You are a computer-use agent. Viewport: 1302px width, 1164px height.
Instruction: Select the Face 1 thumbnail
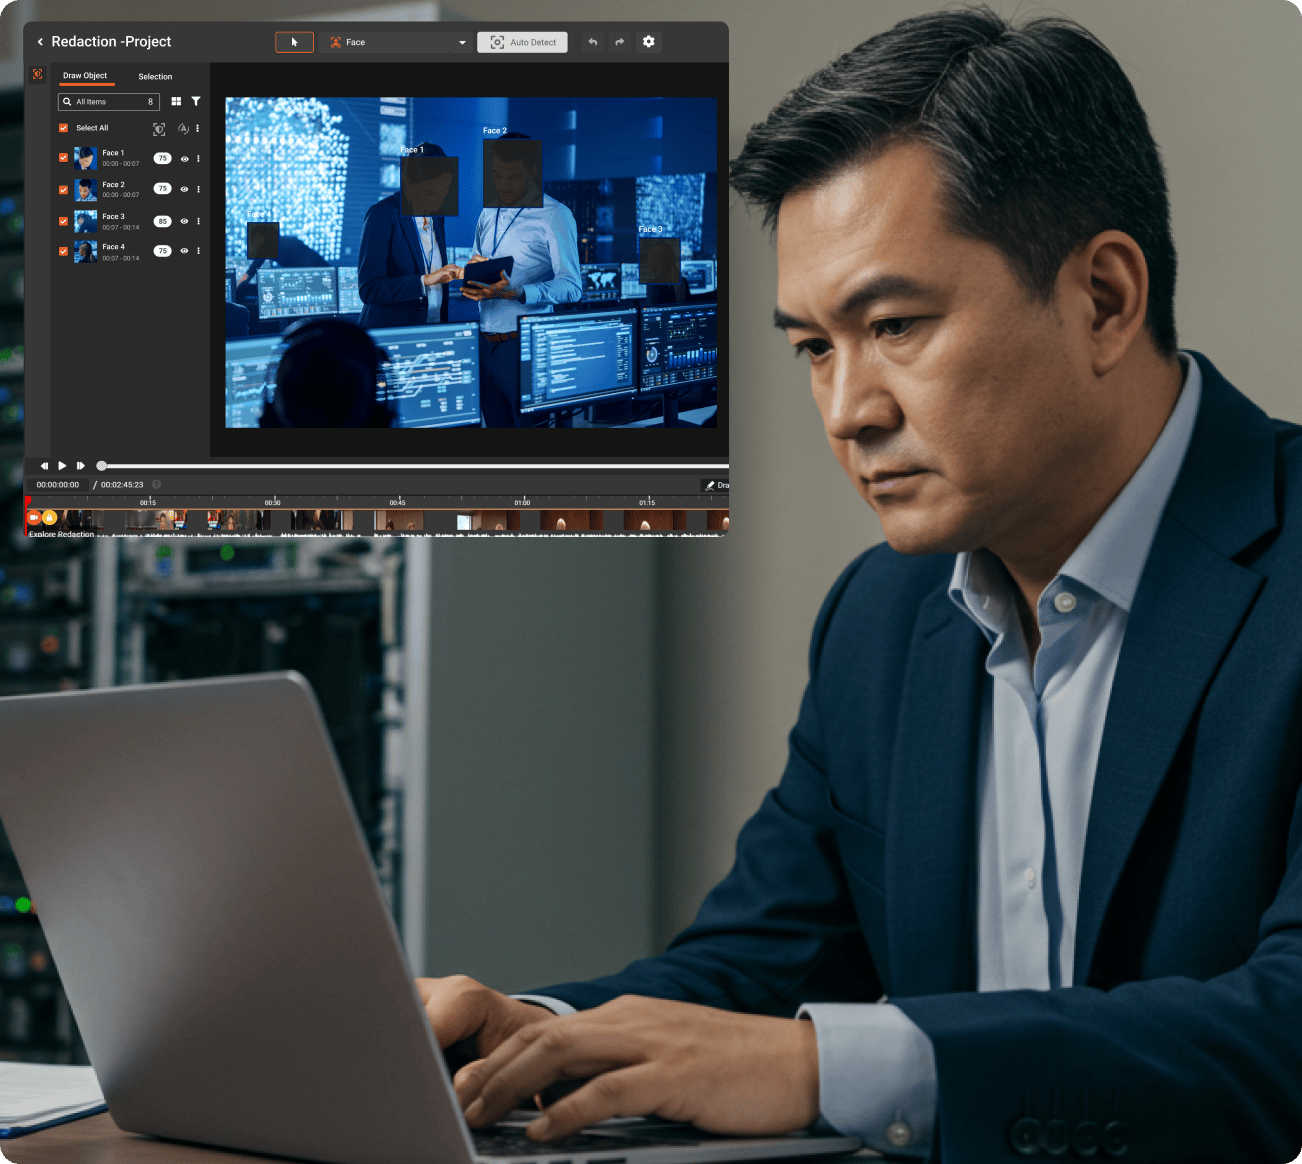(86, 158)
